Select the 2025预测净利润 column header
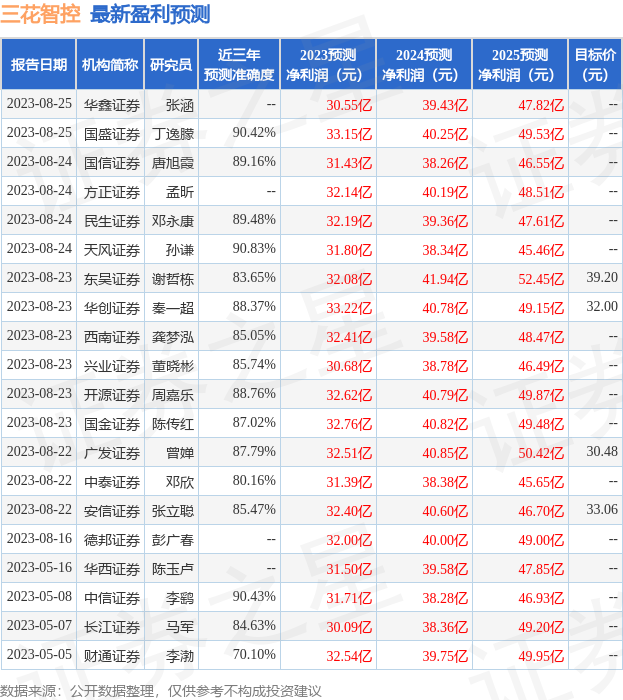 click(520, 65)
